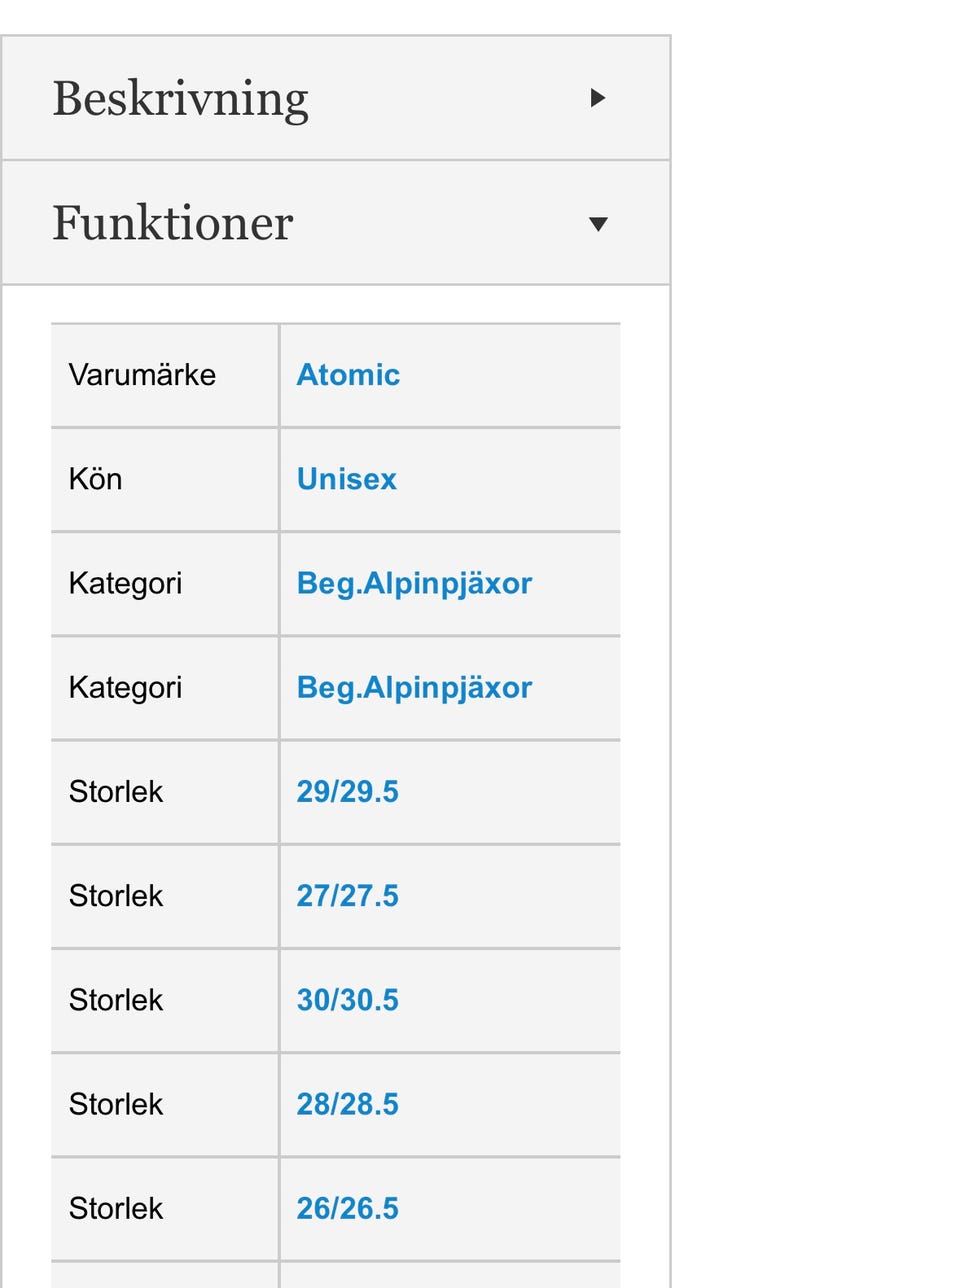960x1288 pixels.
Task: Choose size 29/29.5 link
Action: pos(347,791)
